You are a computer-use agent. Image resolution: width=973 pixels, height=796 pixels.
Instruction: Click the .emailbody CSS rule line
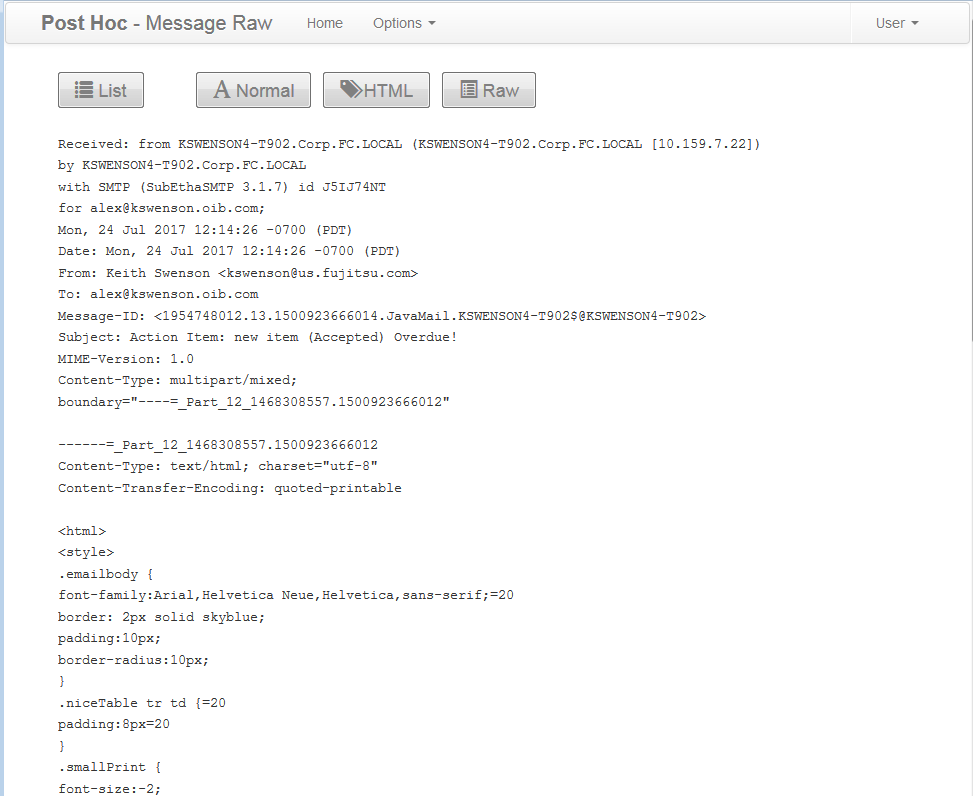[x=105, y=574]
